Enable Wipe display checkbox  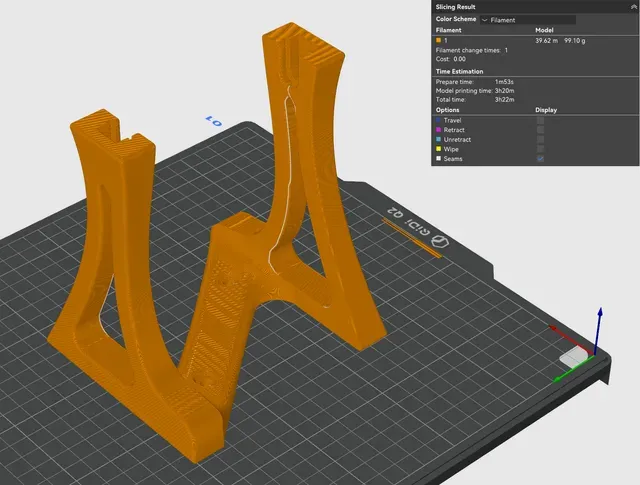[x=540, y=149]
